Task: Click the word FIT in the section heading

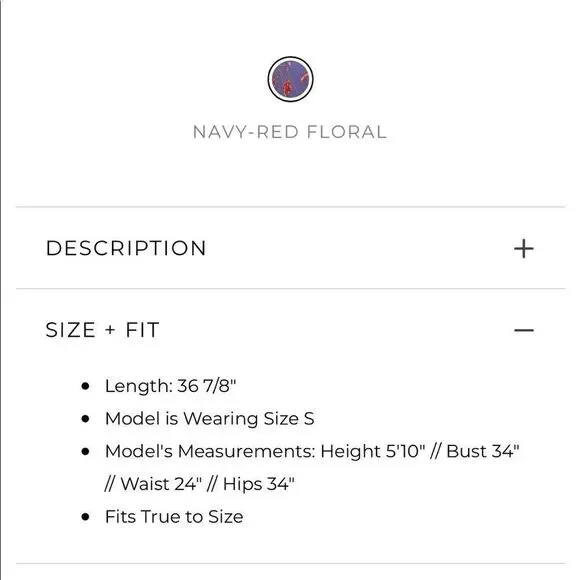Action: click(x=142, y=330)
